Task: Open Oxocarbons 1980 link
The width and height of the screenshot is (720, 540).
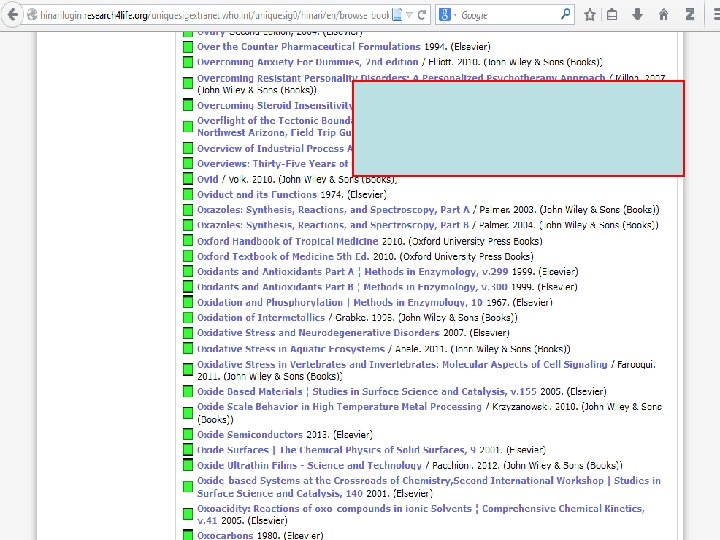Action: tap(225, 535)
